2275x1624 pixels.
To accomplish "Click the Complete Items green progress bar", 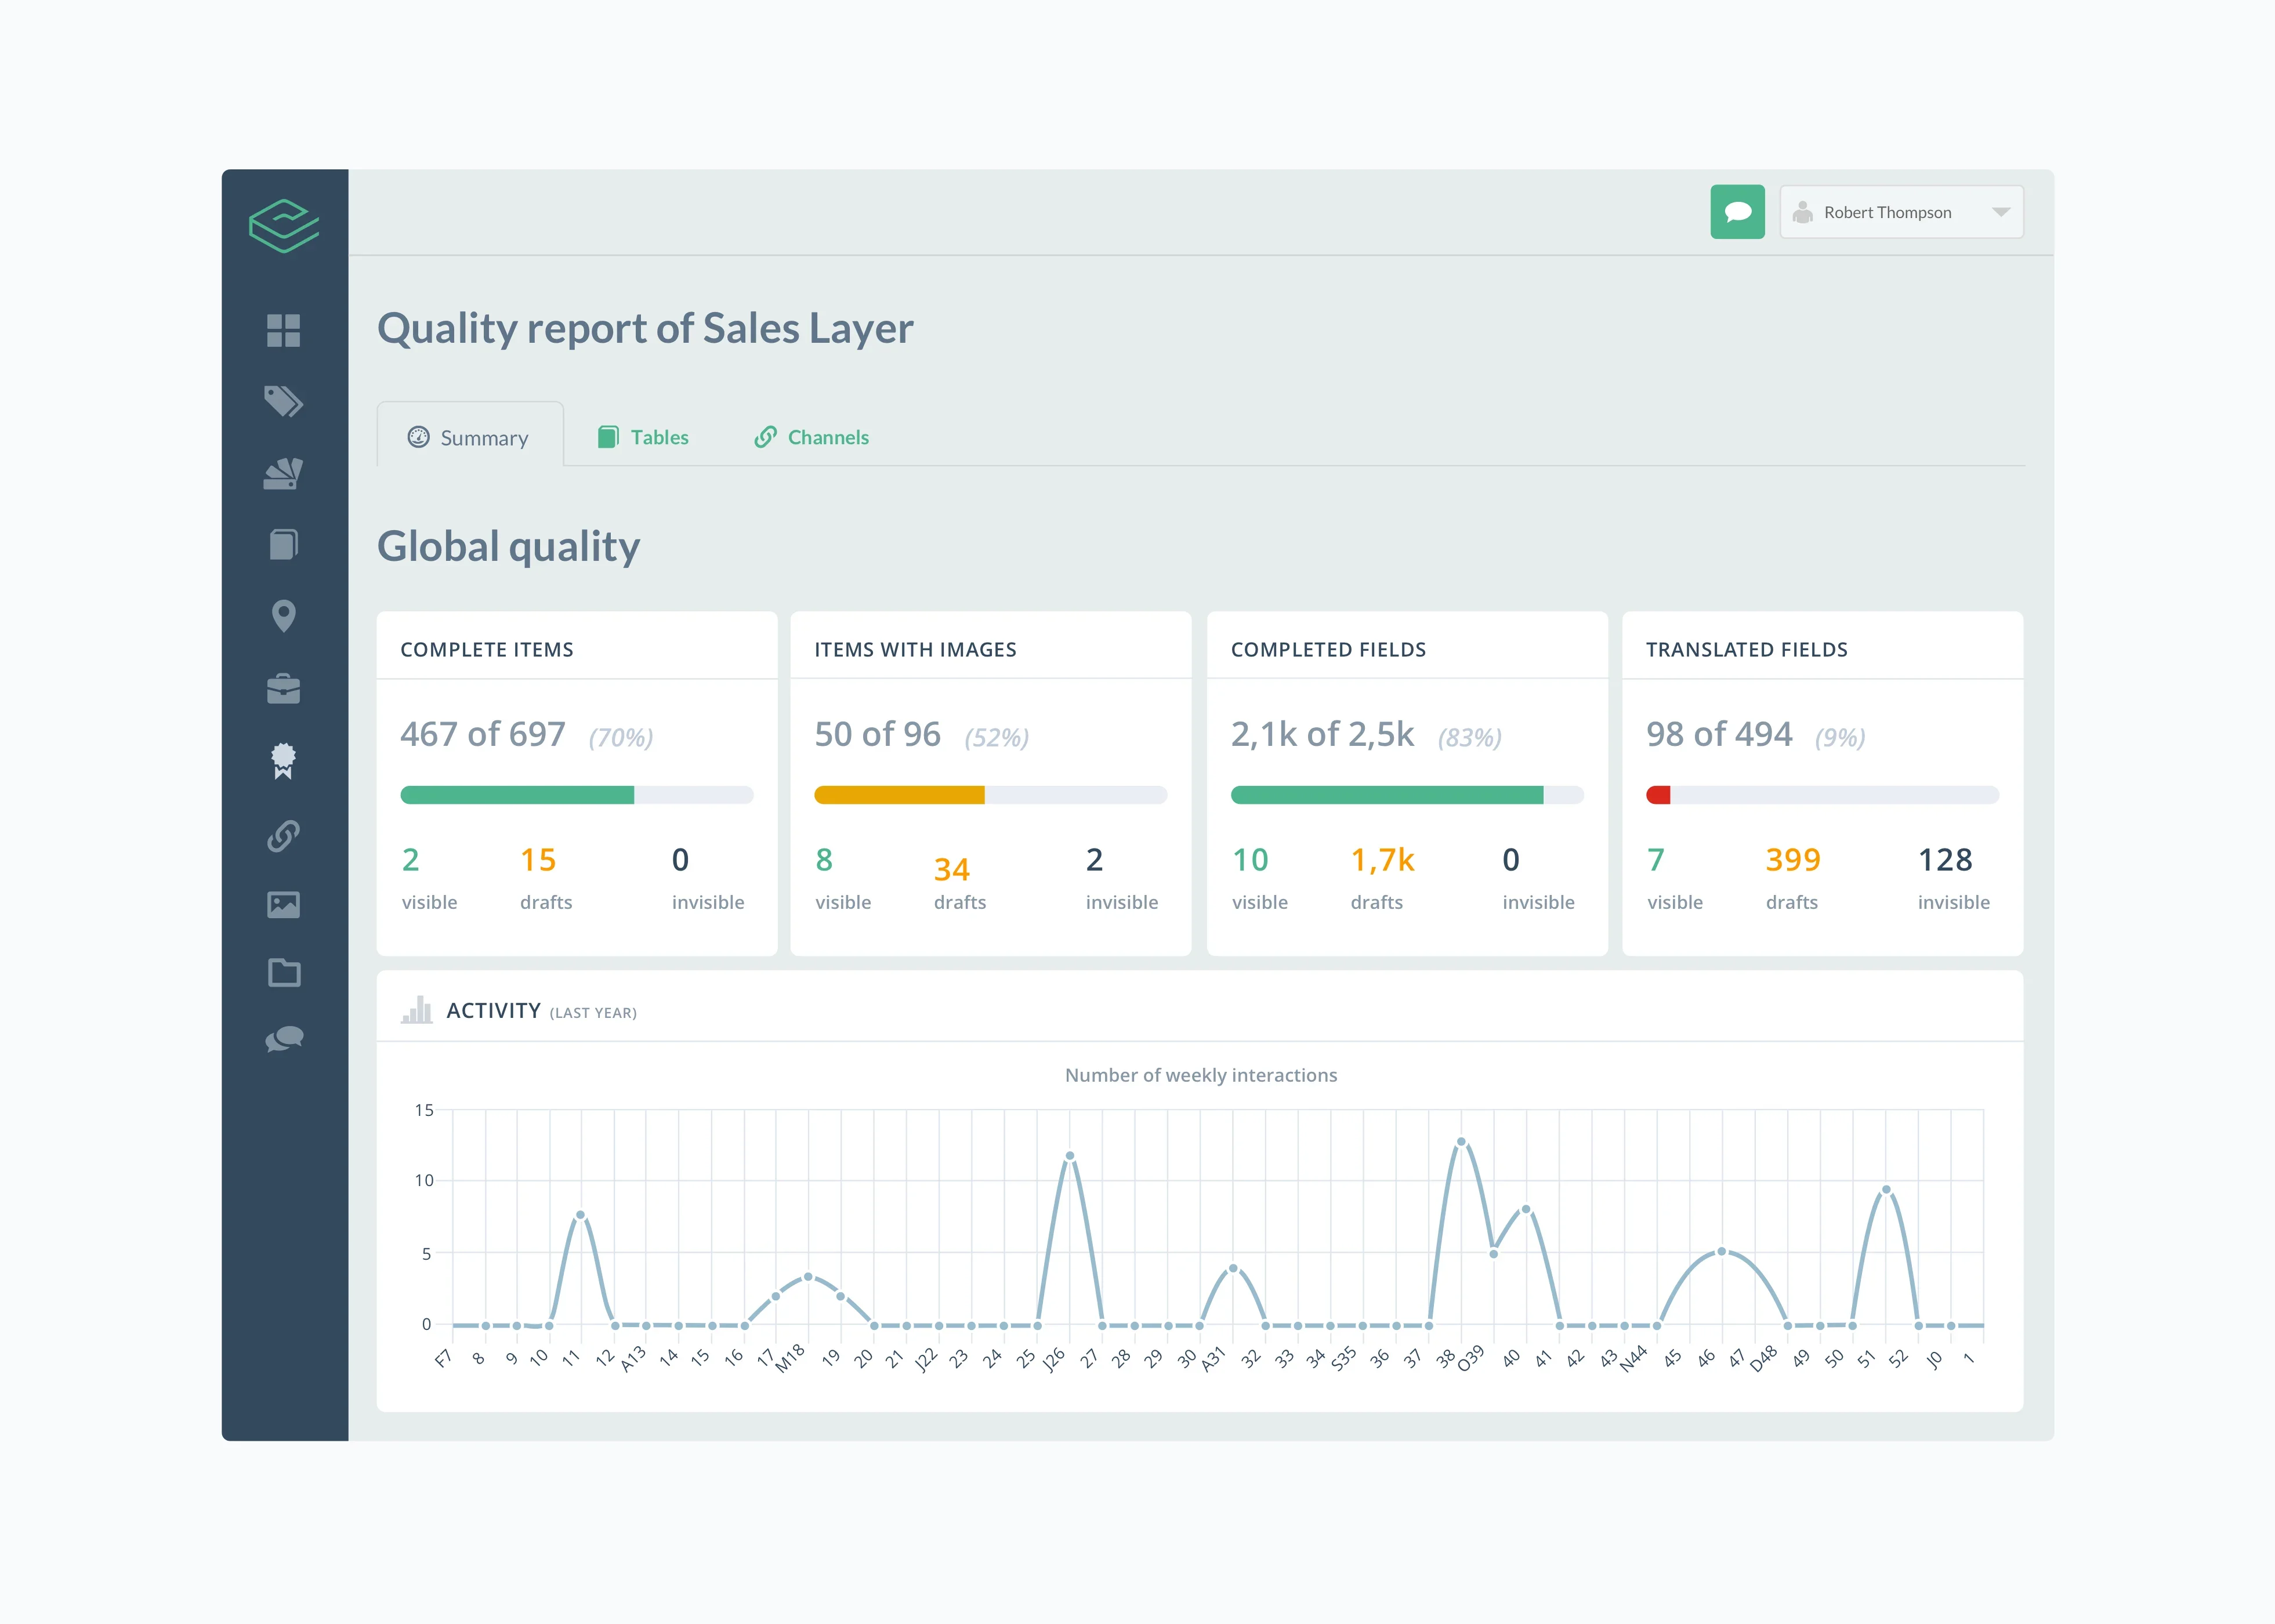I will pos(517,795).
